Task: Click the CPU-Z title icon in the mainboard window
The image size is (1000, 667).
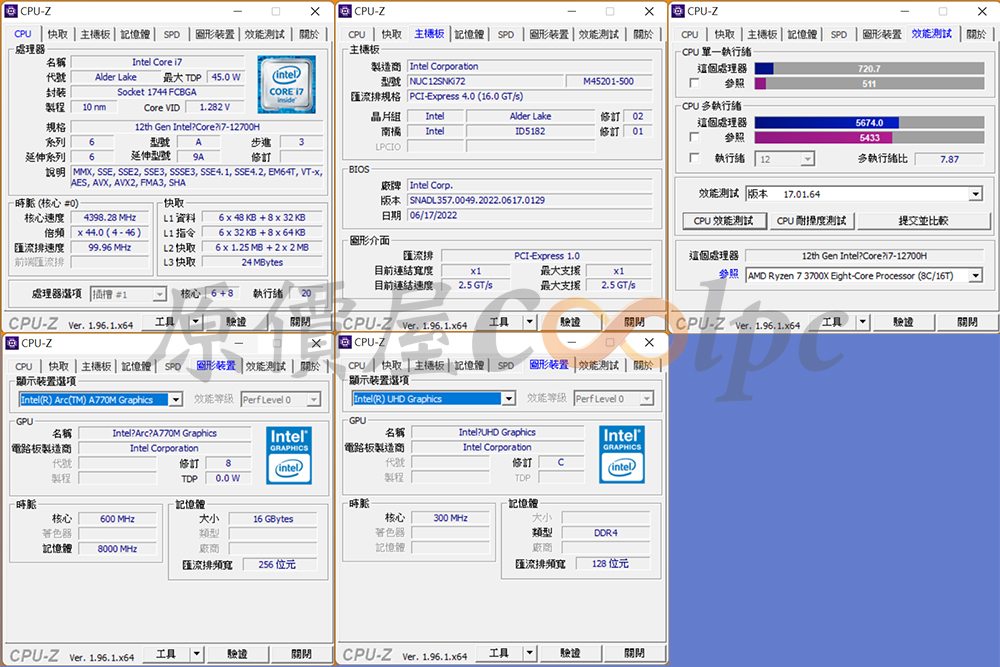Action: click(x=345, y=11)
